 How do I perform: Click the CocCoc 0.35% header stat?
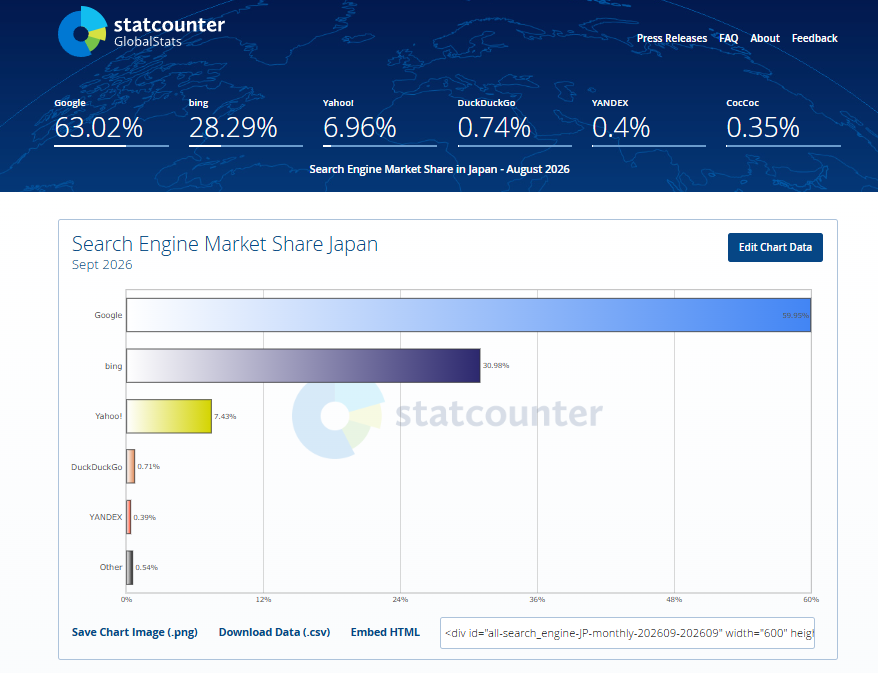pyautogui.click(x=783, y=122)
